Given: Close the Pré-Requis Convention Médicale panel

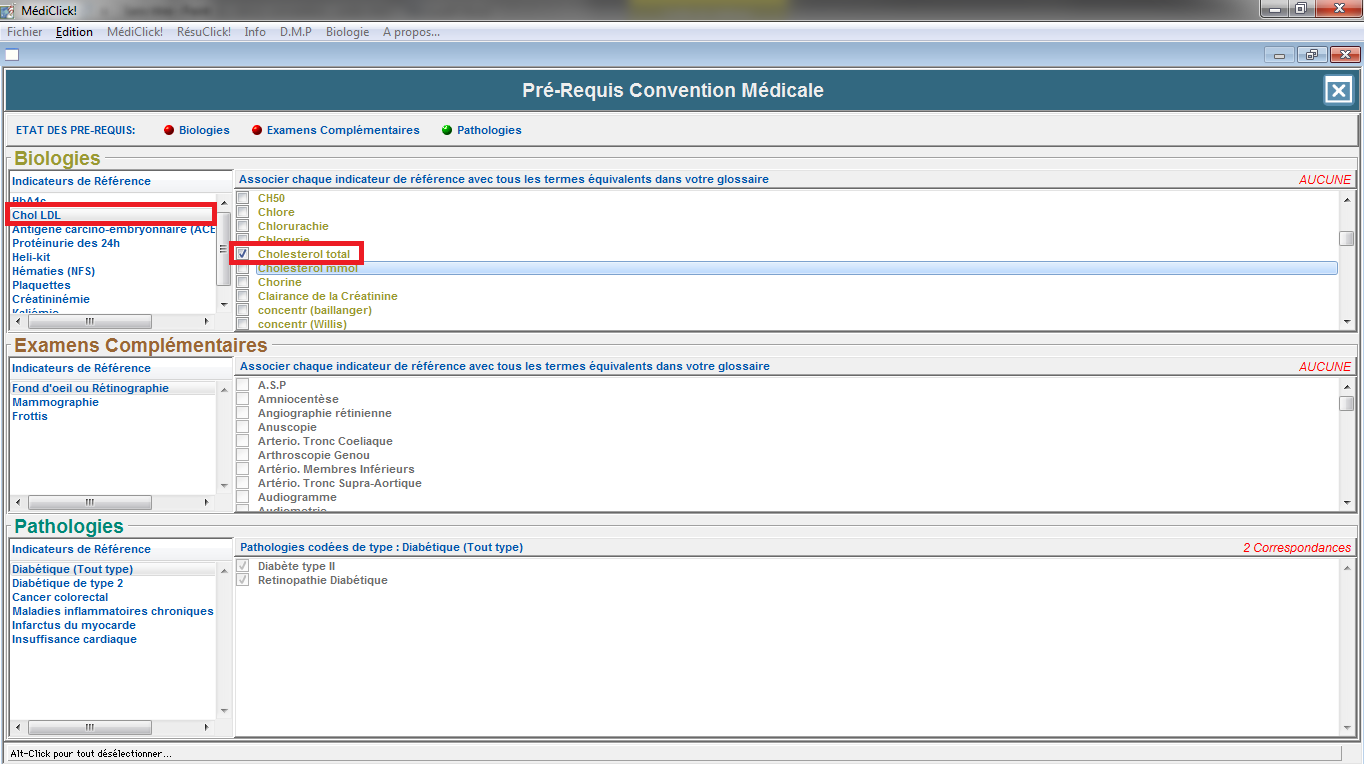Looking at the screenshot, I should click(x=1338, y=91).
